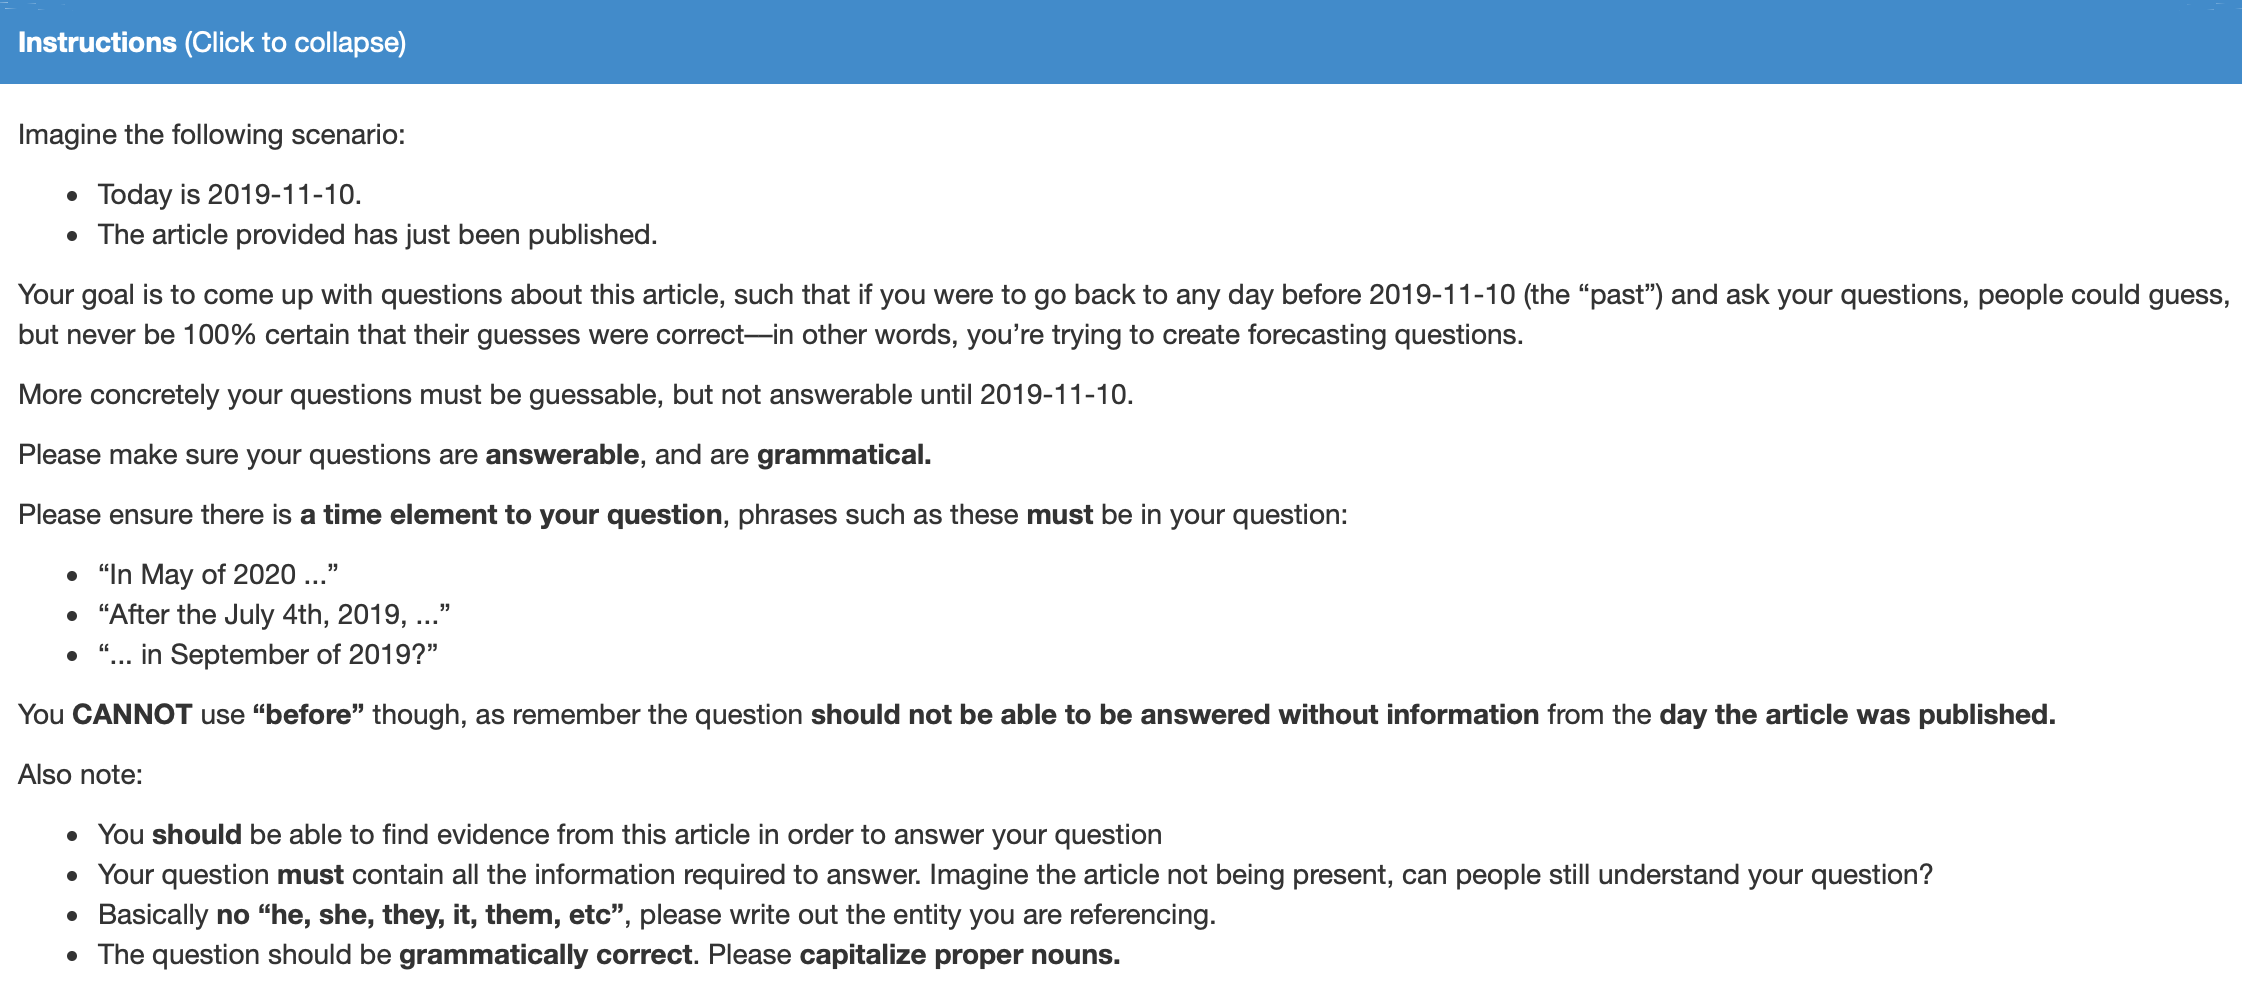The height and width of the screenshot is (1008, 2242).
Task: Click bold "day the article was published."
Action: click(1857, 715)
